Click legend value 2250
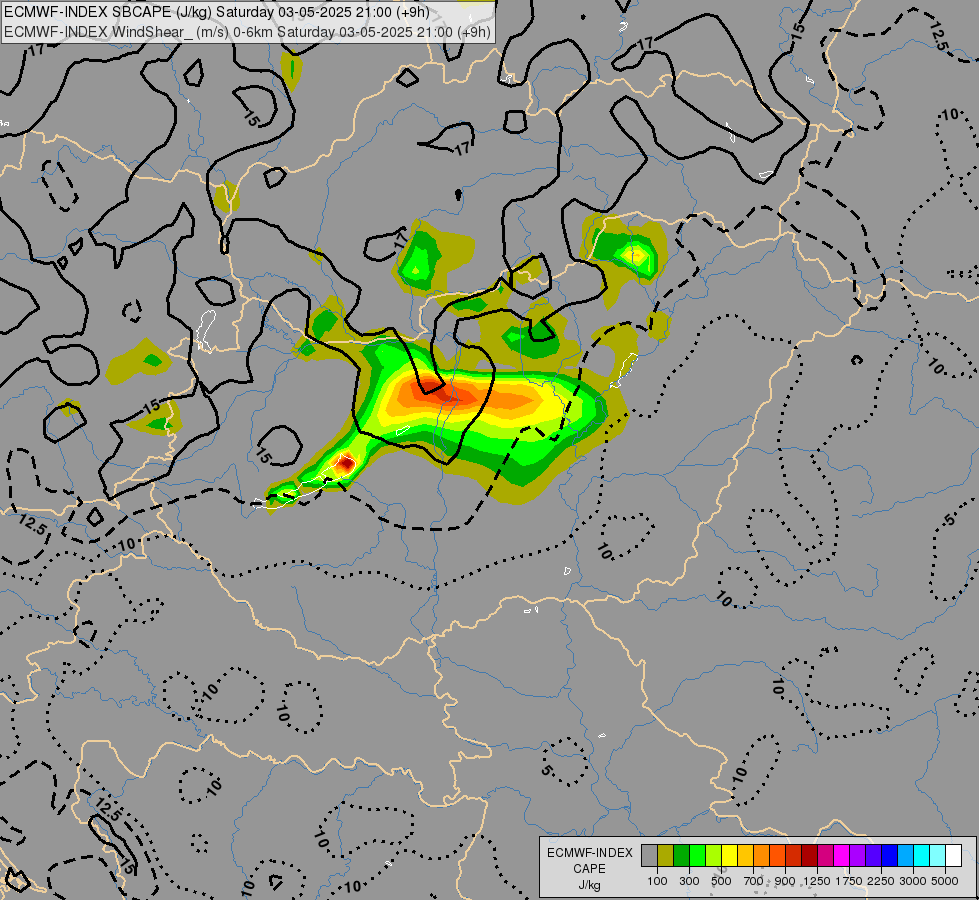Image resolution: width=979 pixels, height=900 pixels. (x=882, y=881)
